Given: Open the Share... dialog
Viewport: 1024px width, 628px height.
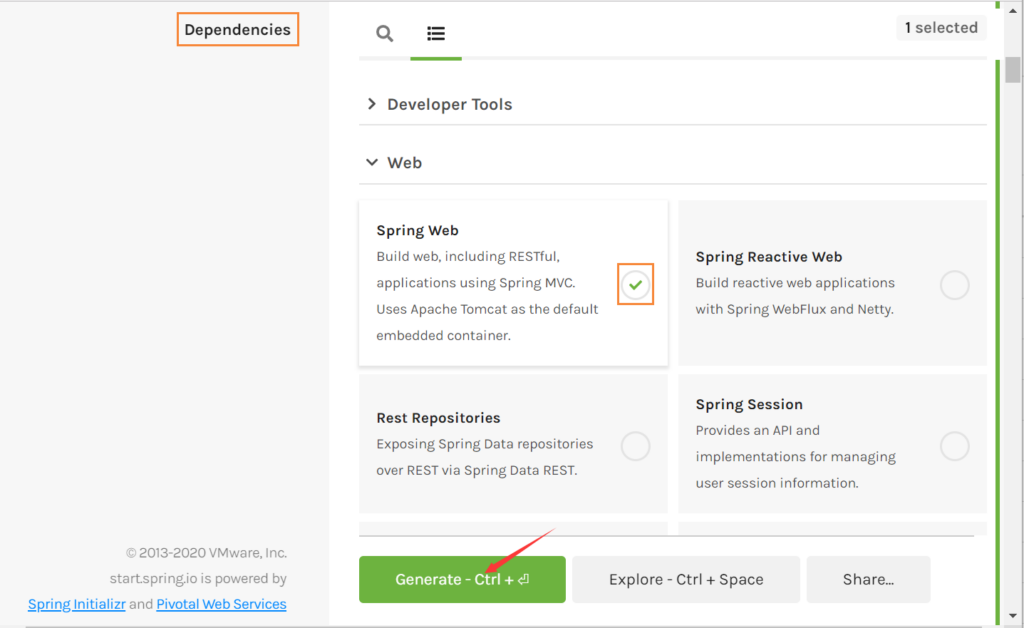Looking at the screenshot, I should tap(868, 579).
